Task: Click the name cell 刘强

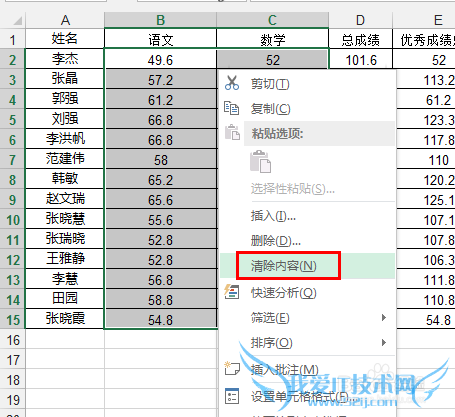Action: pyautogui.click(x=65, y=119)
